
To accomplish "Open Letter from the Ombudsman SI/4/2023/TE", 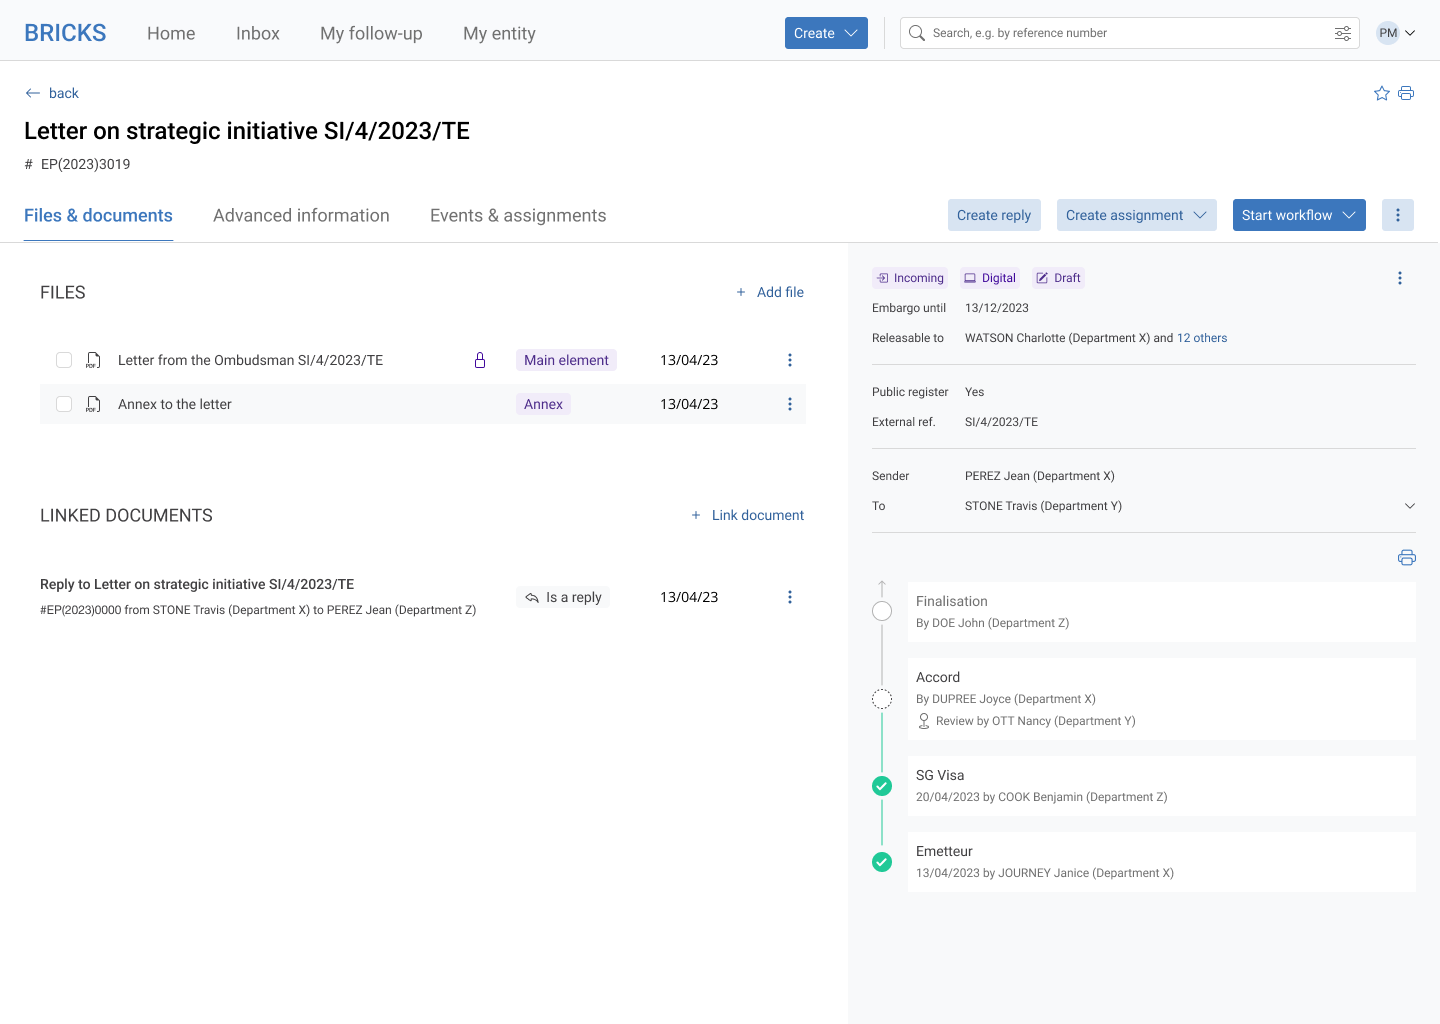I will coord(250,360).
